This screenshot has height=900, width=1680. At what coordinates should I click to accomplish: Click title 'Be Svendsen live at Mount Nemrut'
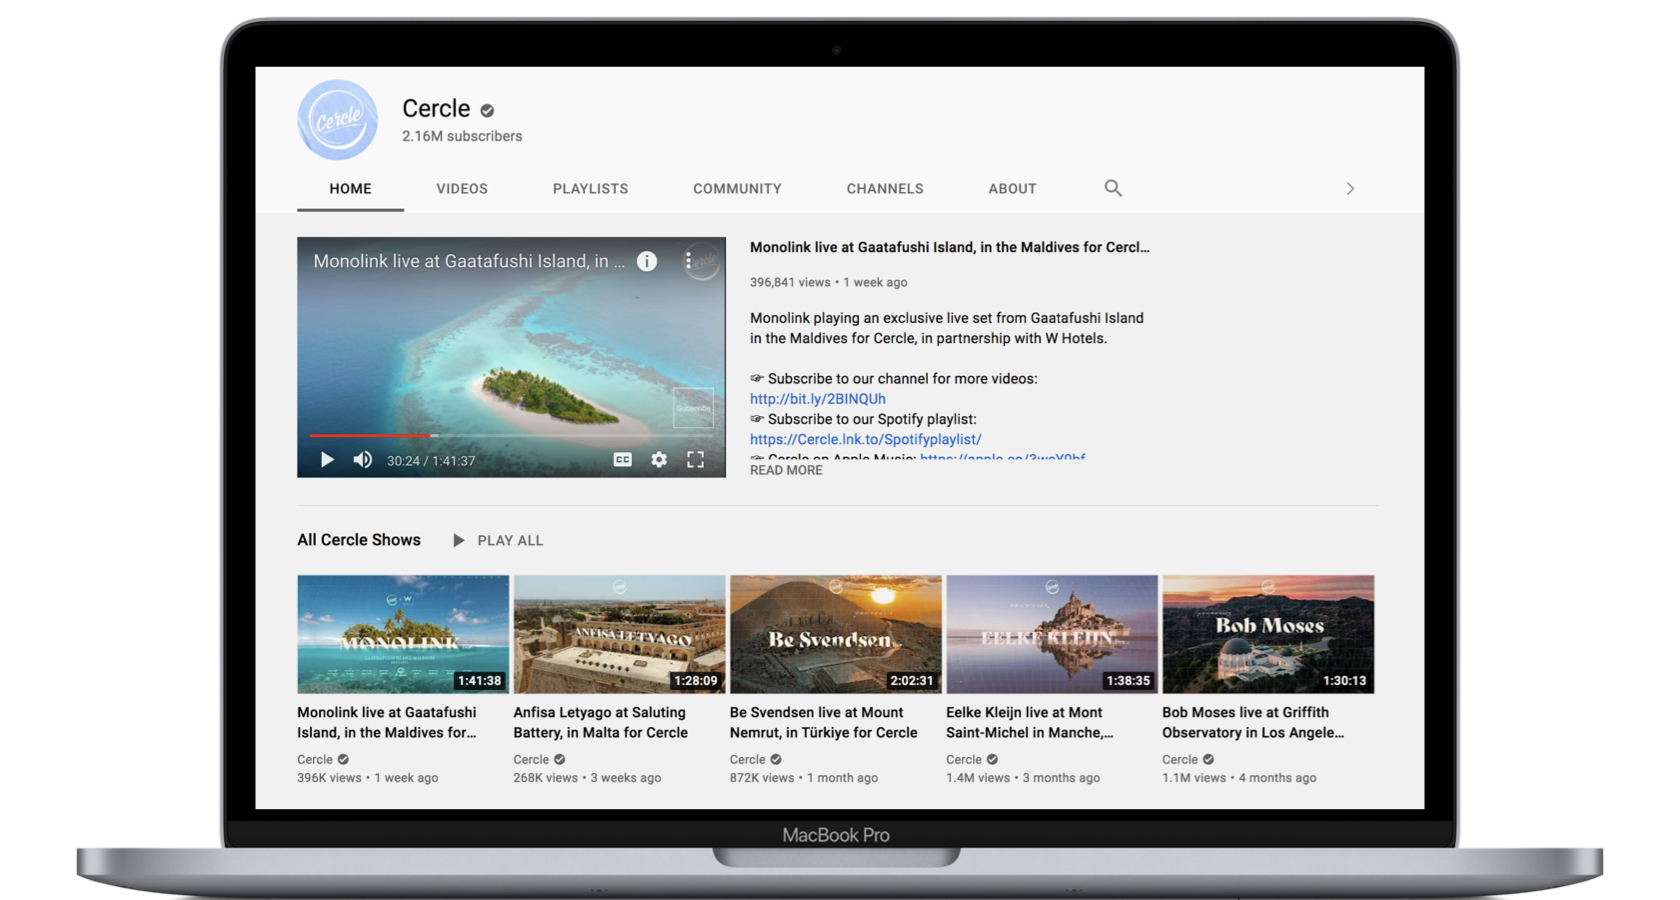tap(823, 722)
